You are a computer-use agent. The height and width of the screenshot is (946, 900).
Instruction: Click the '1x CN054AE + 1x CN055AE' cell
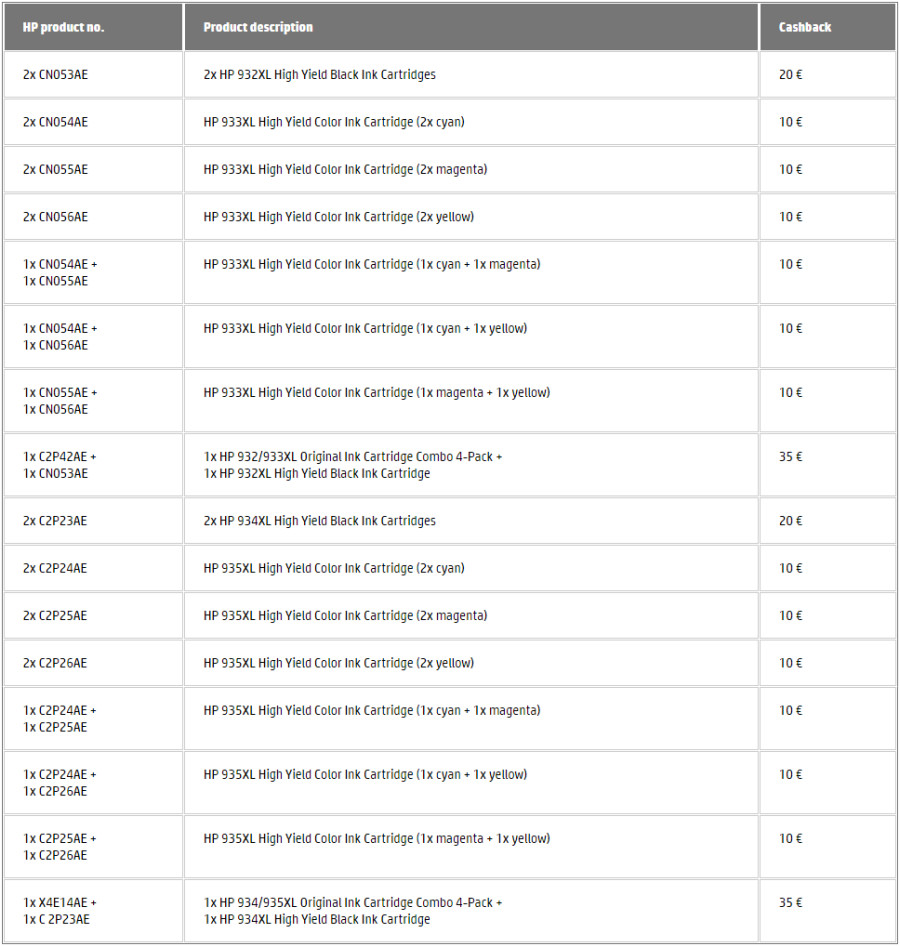tap(93, 273)
